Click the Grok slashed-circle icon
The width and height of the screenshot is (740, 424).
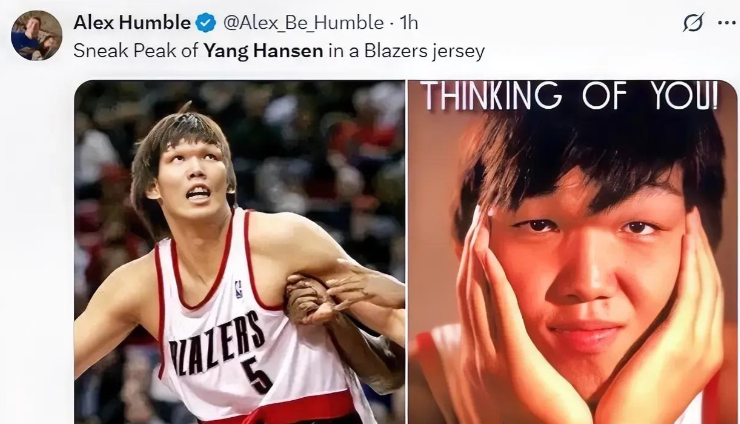coord(693,22)
